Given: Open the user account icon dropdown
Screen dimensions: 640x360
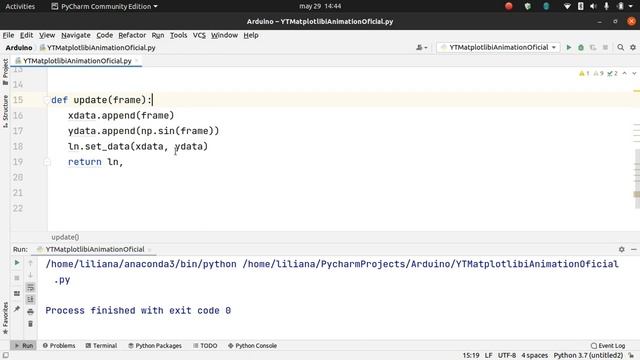Looking at the screenshot, I should pyautogui.click(x=422, y=47).
